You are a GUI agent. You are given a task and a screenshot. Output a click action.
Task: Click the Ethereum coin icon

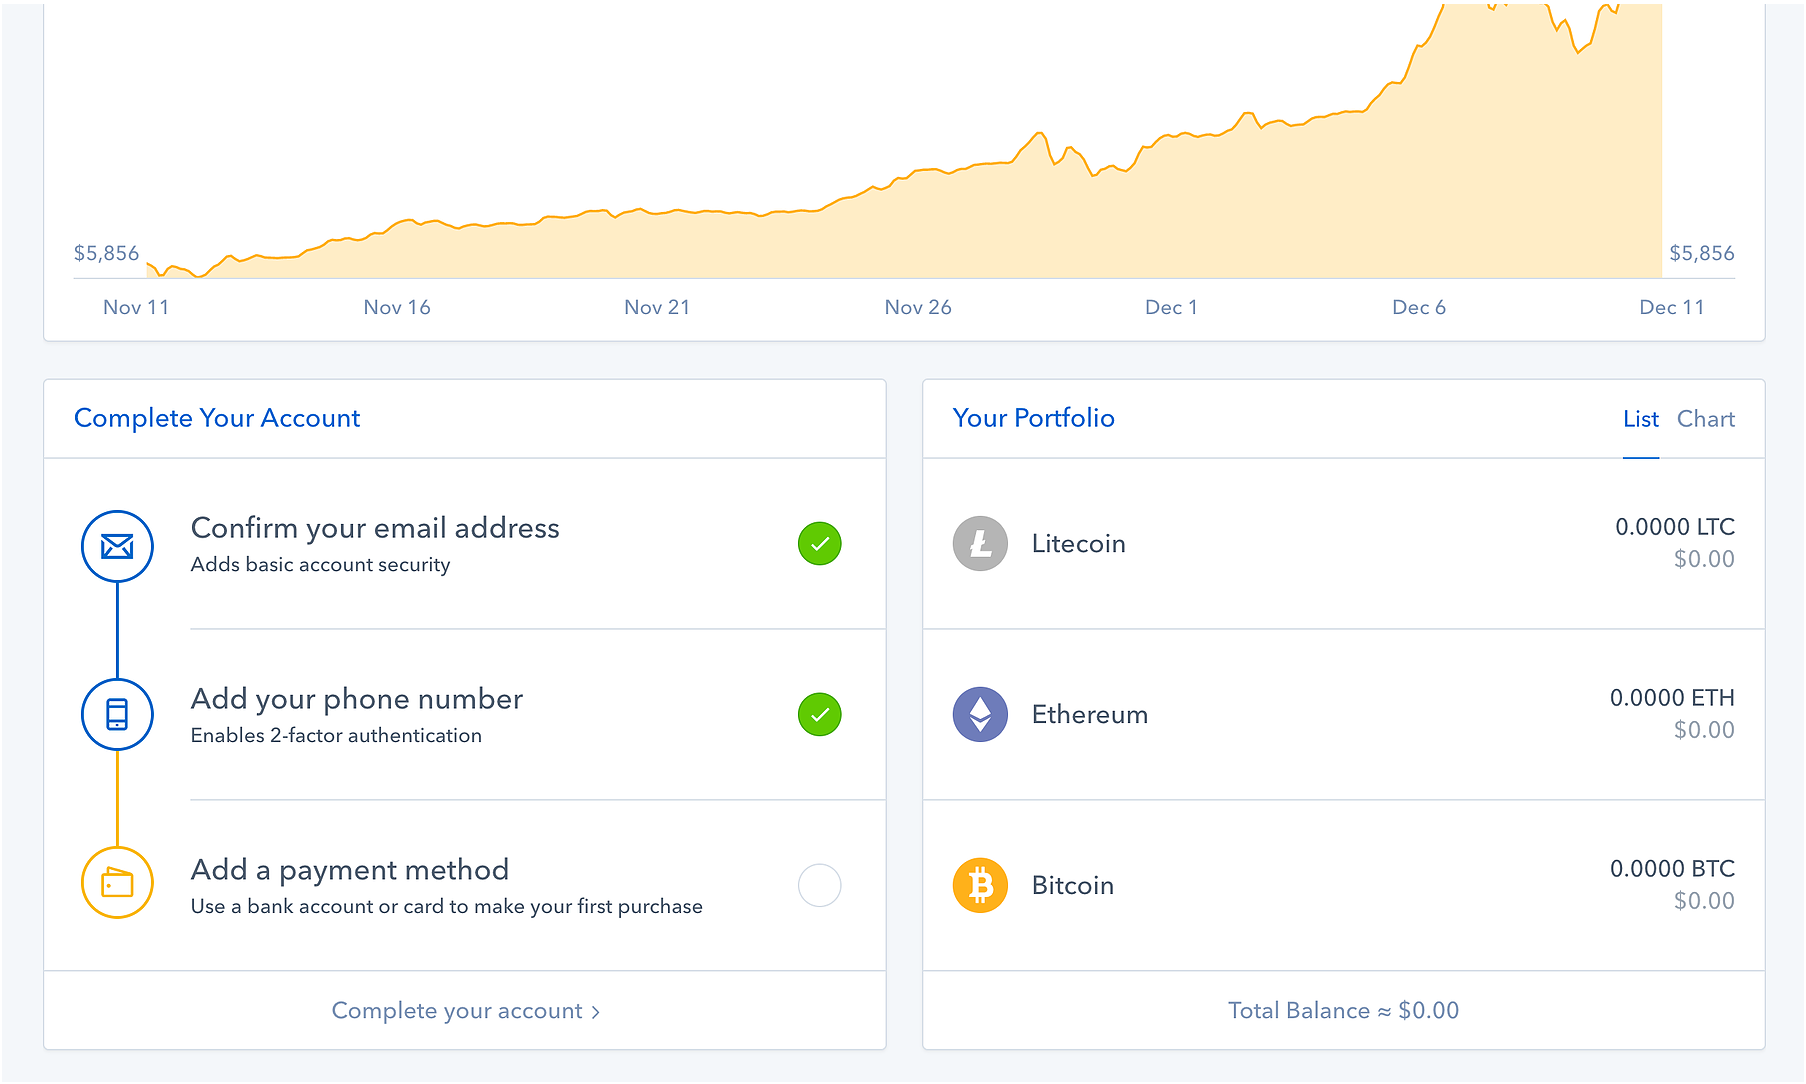tap(980, 714)
